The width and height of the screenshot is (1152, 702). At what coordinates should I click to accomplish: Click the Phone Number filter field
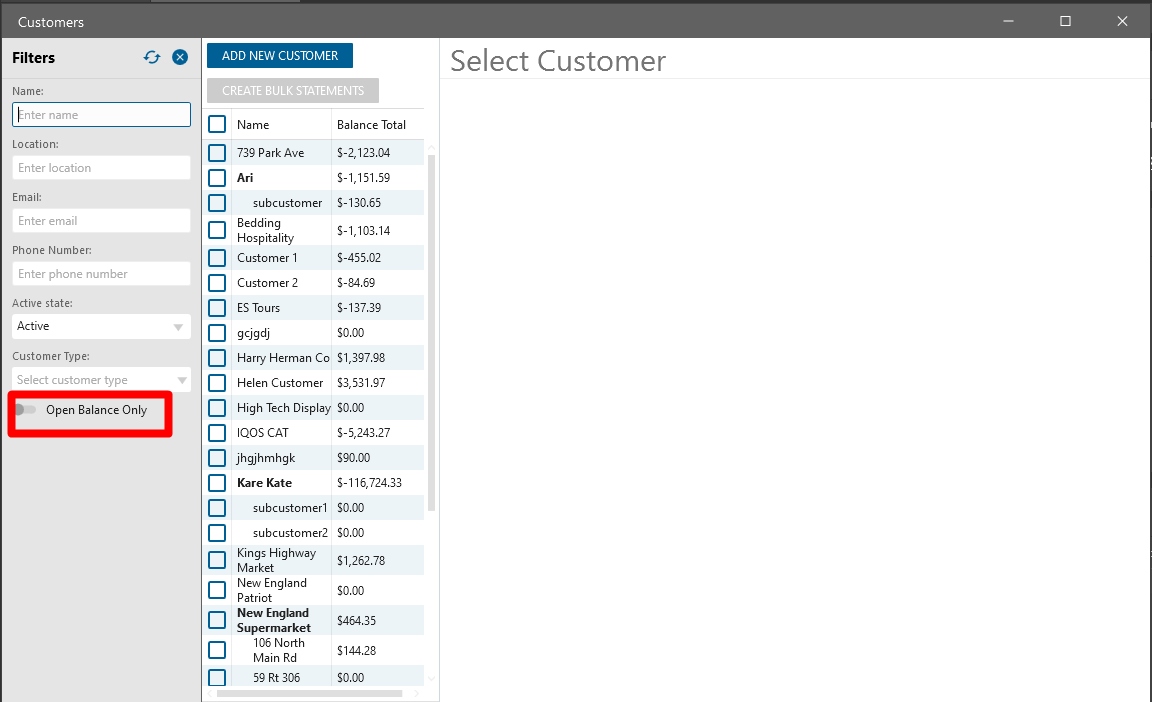101,274
